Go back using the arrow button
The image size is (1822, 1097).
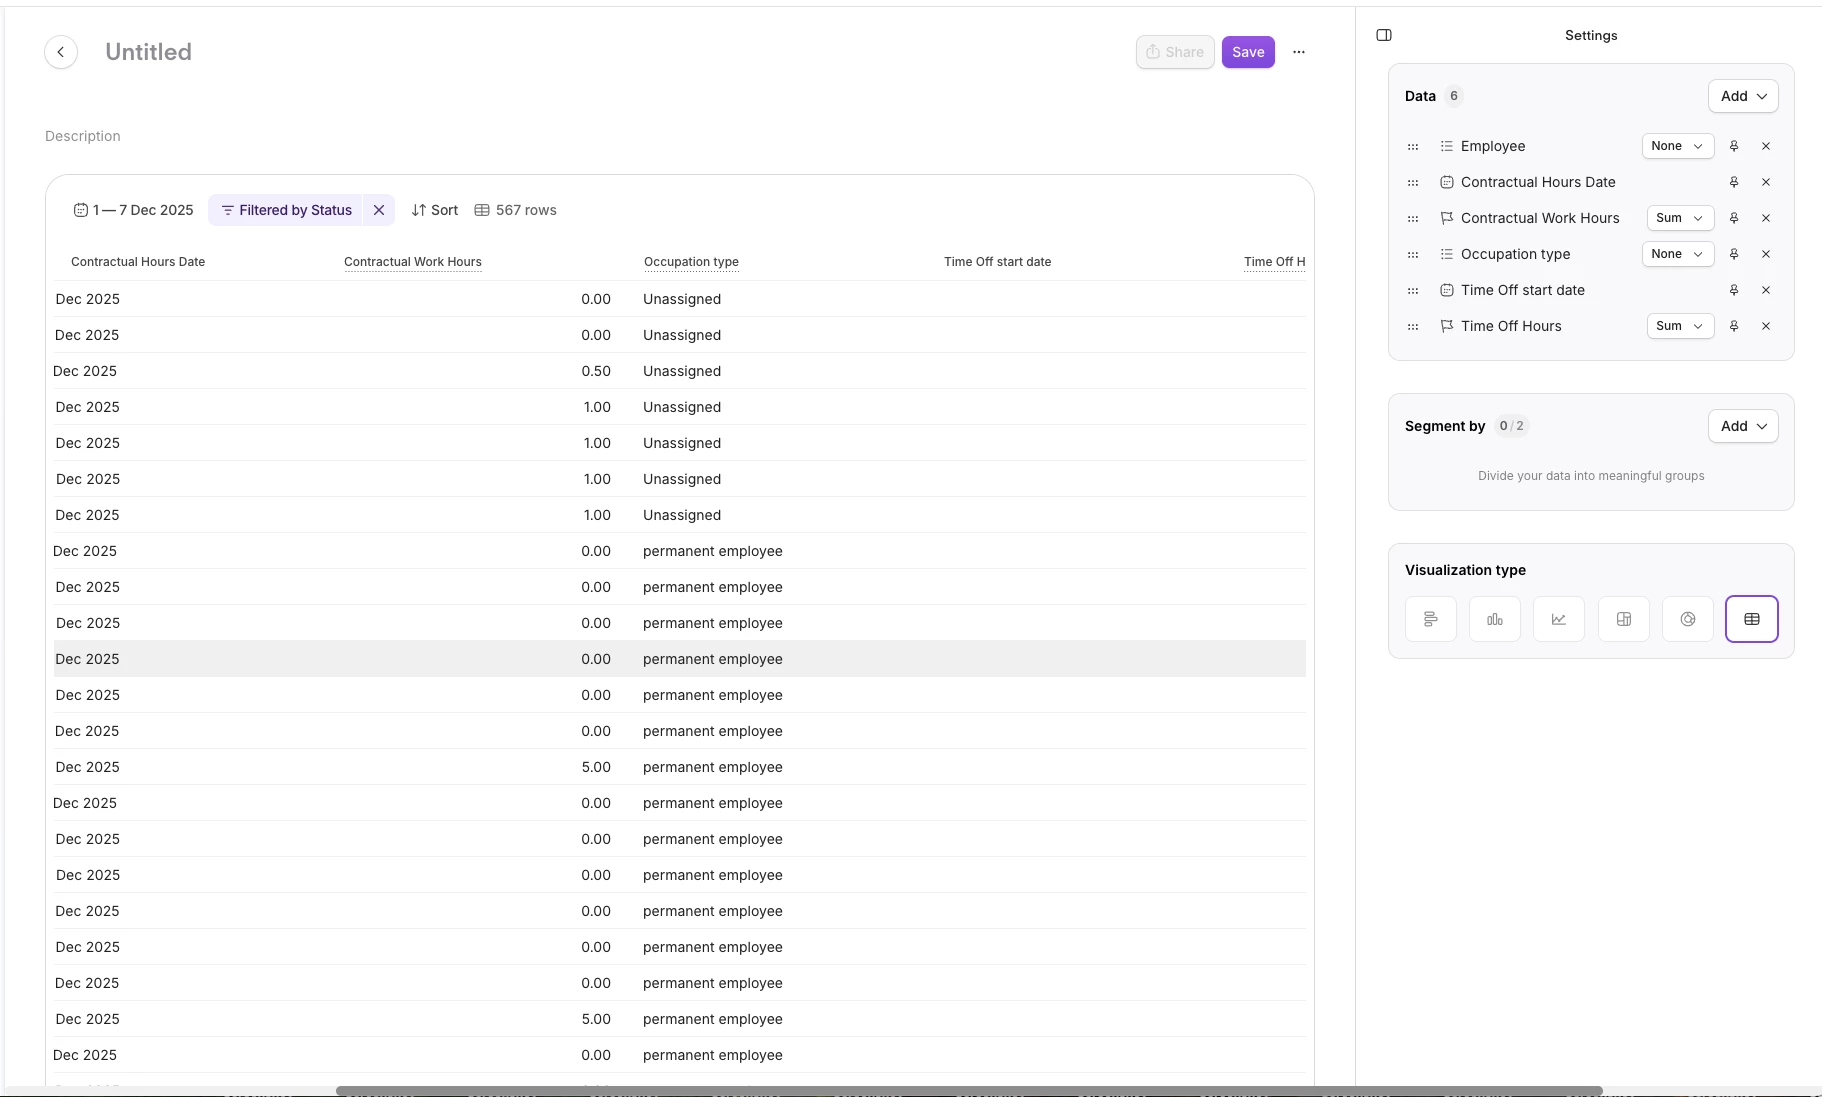(x=61, y=52)
